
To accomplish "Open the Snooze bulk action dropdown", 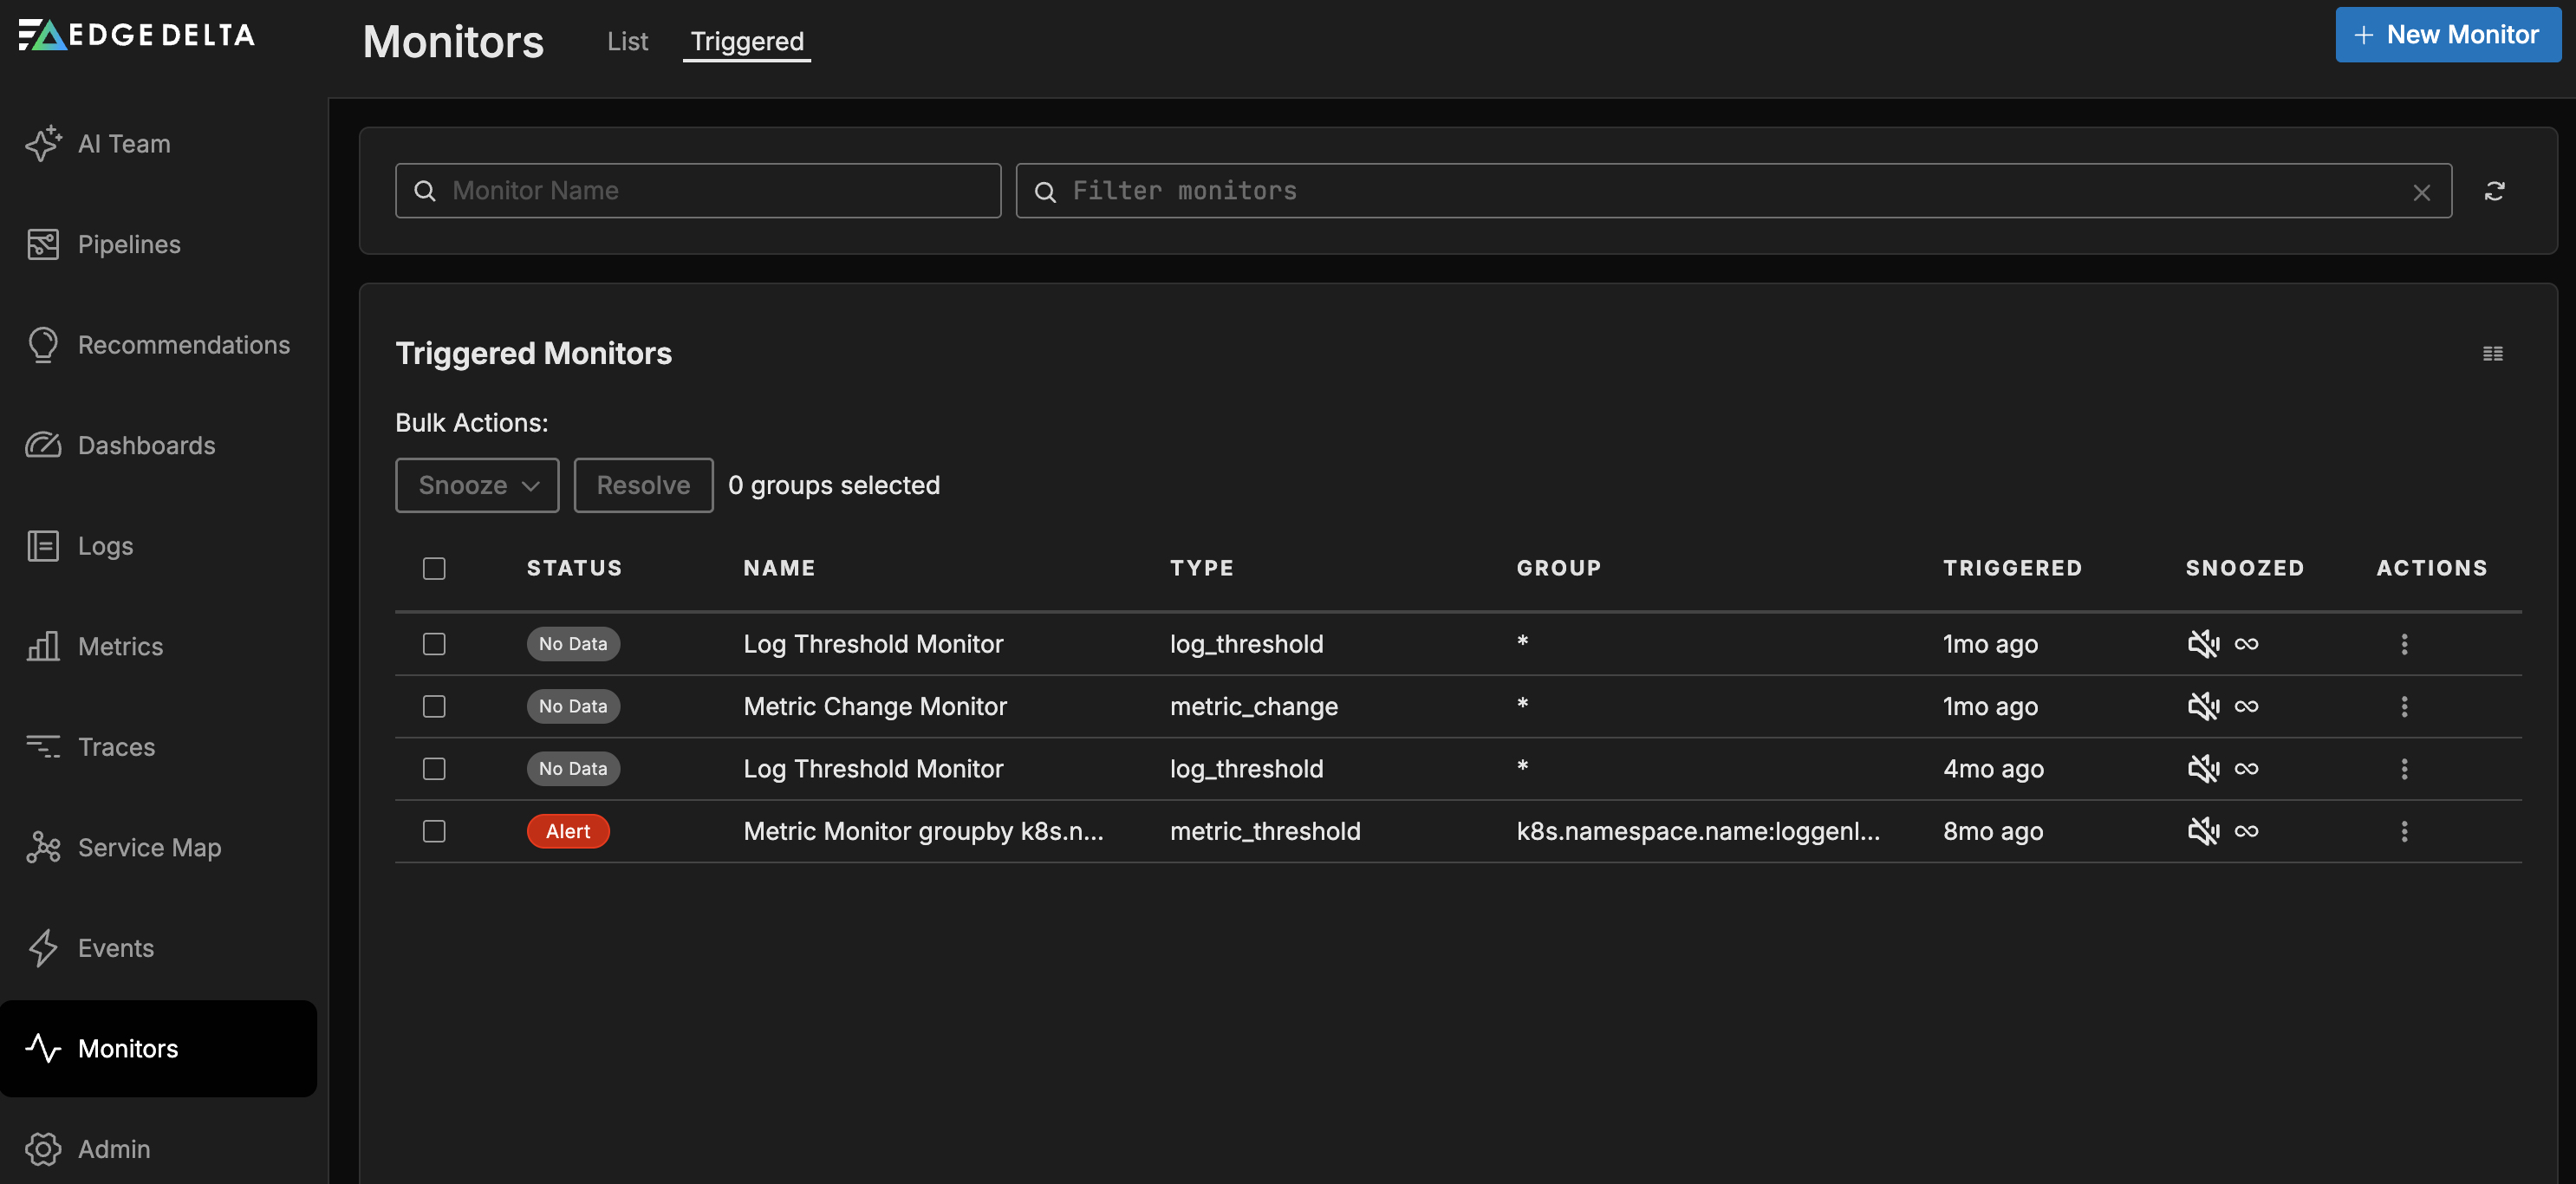I will click(x=477, y=485).
